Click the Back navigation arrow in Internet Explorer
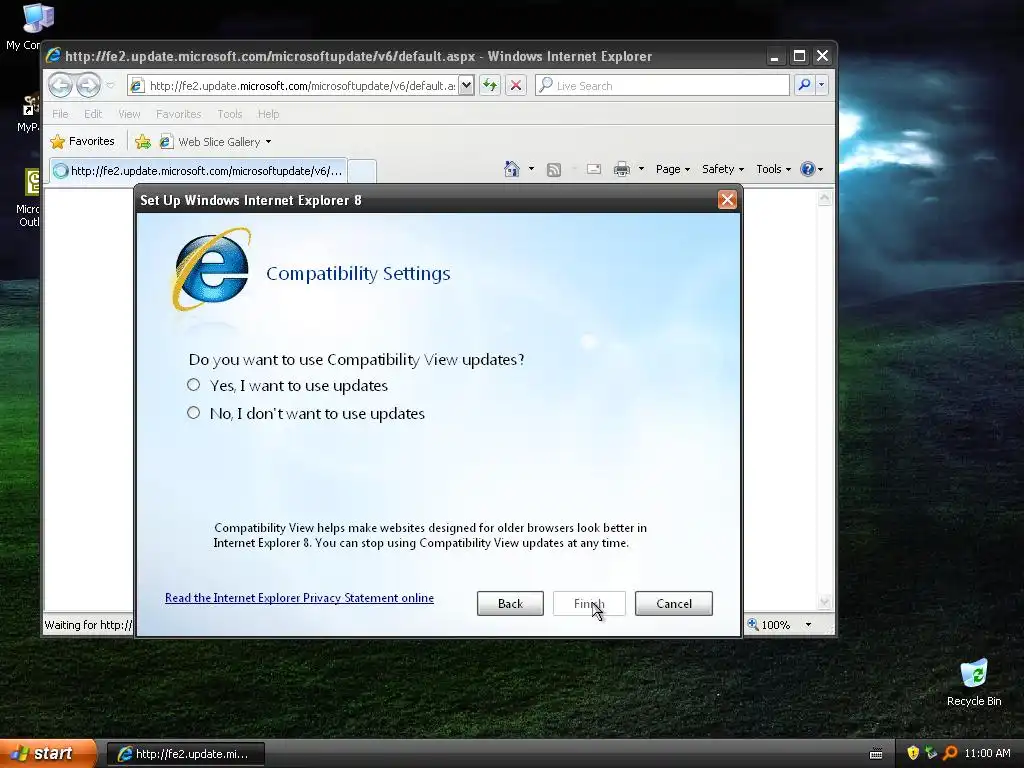The height and width of the screenshot is (768, 1024). coord(60,85)
